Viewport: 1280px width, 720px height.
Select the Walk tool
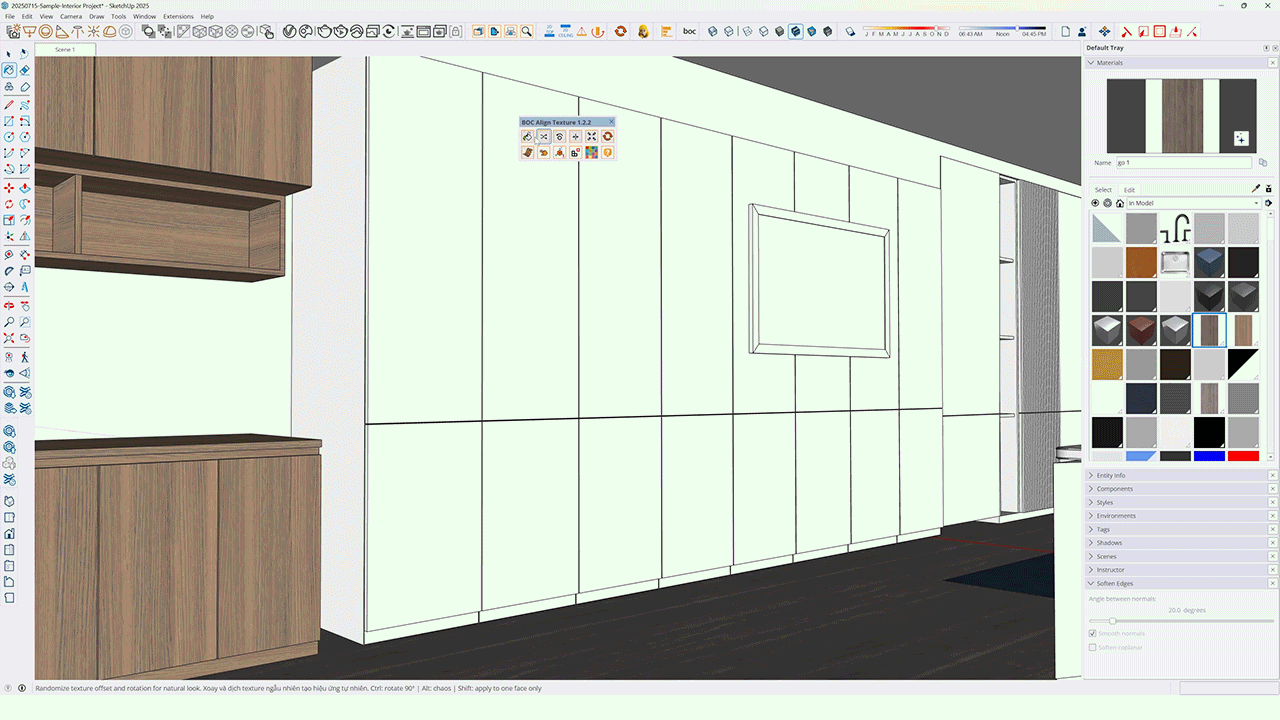click(24, 356)
